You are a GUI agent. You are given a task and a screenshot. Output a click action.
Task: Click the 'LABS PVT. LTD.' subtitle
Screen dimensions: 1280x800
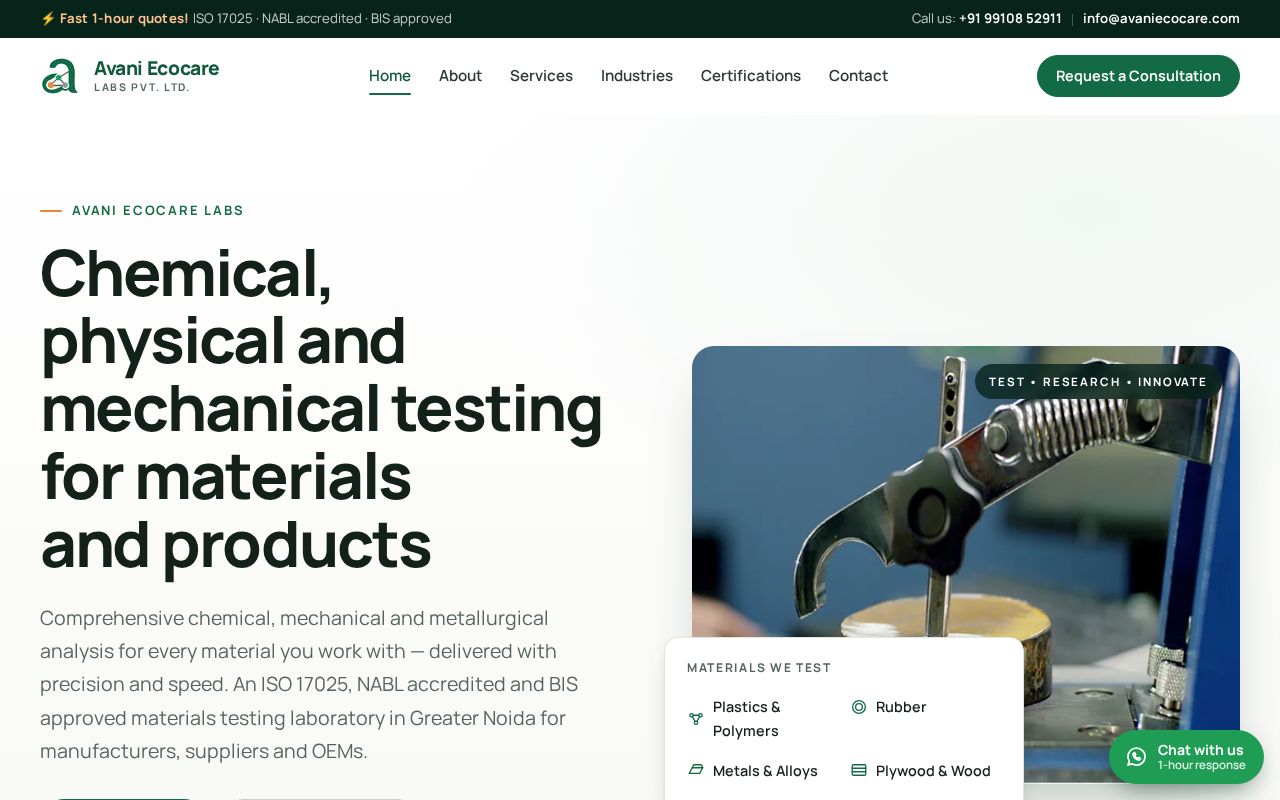pyautogui.click(x=142, y=88)
